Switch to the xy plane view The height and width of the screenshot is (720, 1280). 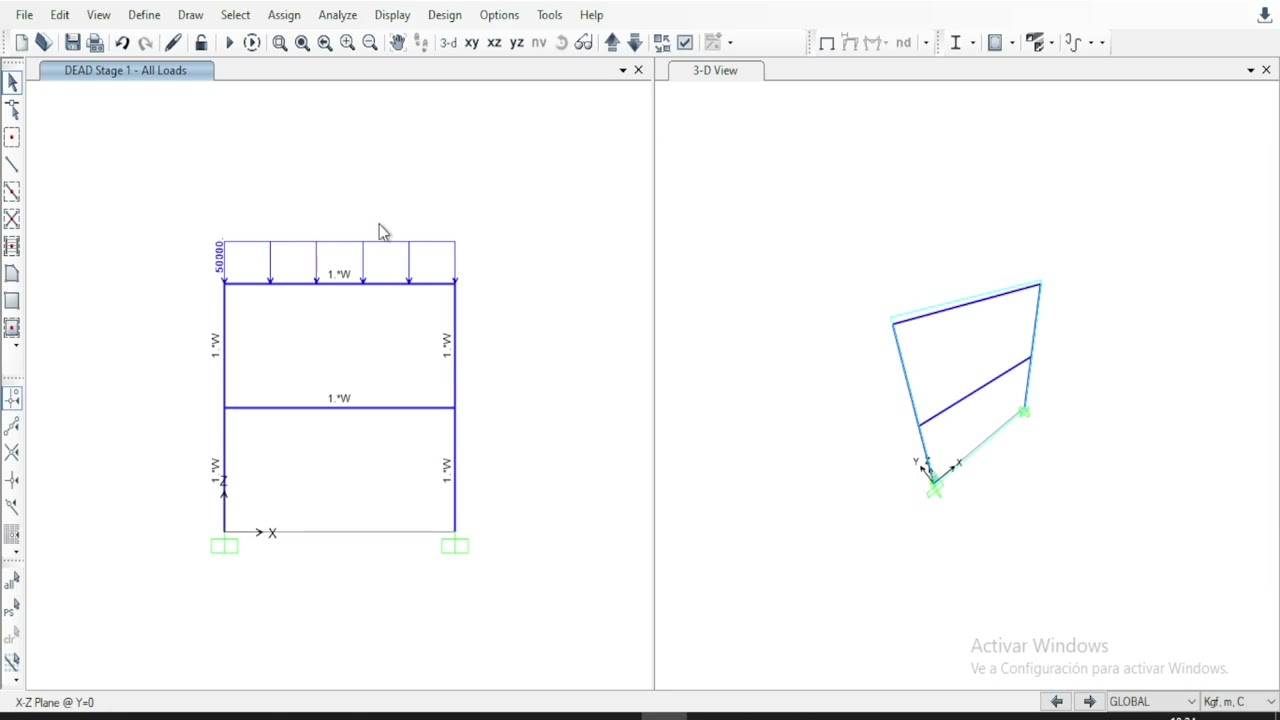[471, 42]
